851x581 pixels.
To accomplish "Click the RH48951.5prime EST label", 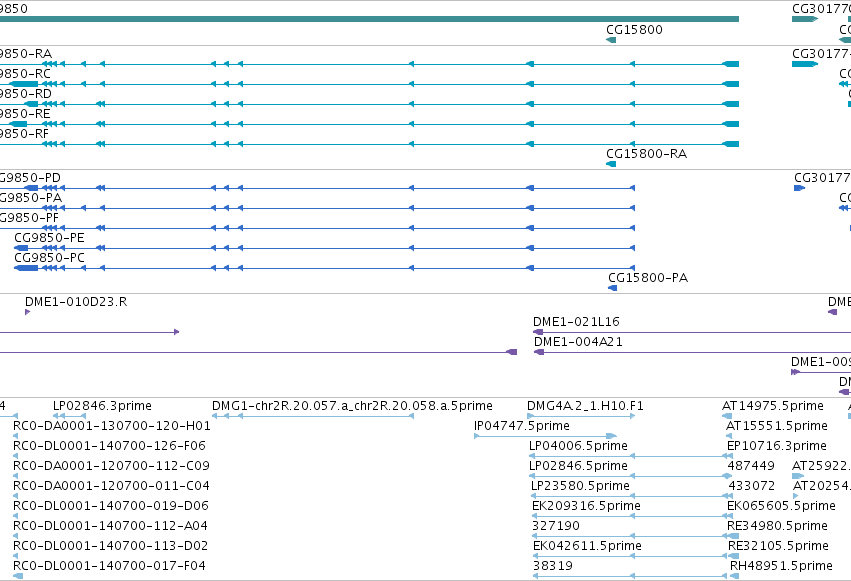I will coord(781,566).
